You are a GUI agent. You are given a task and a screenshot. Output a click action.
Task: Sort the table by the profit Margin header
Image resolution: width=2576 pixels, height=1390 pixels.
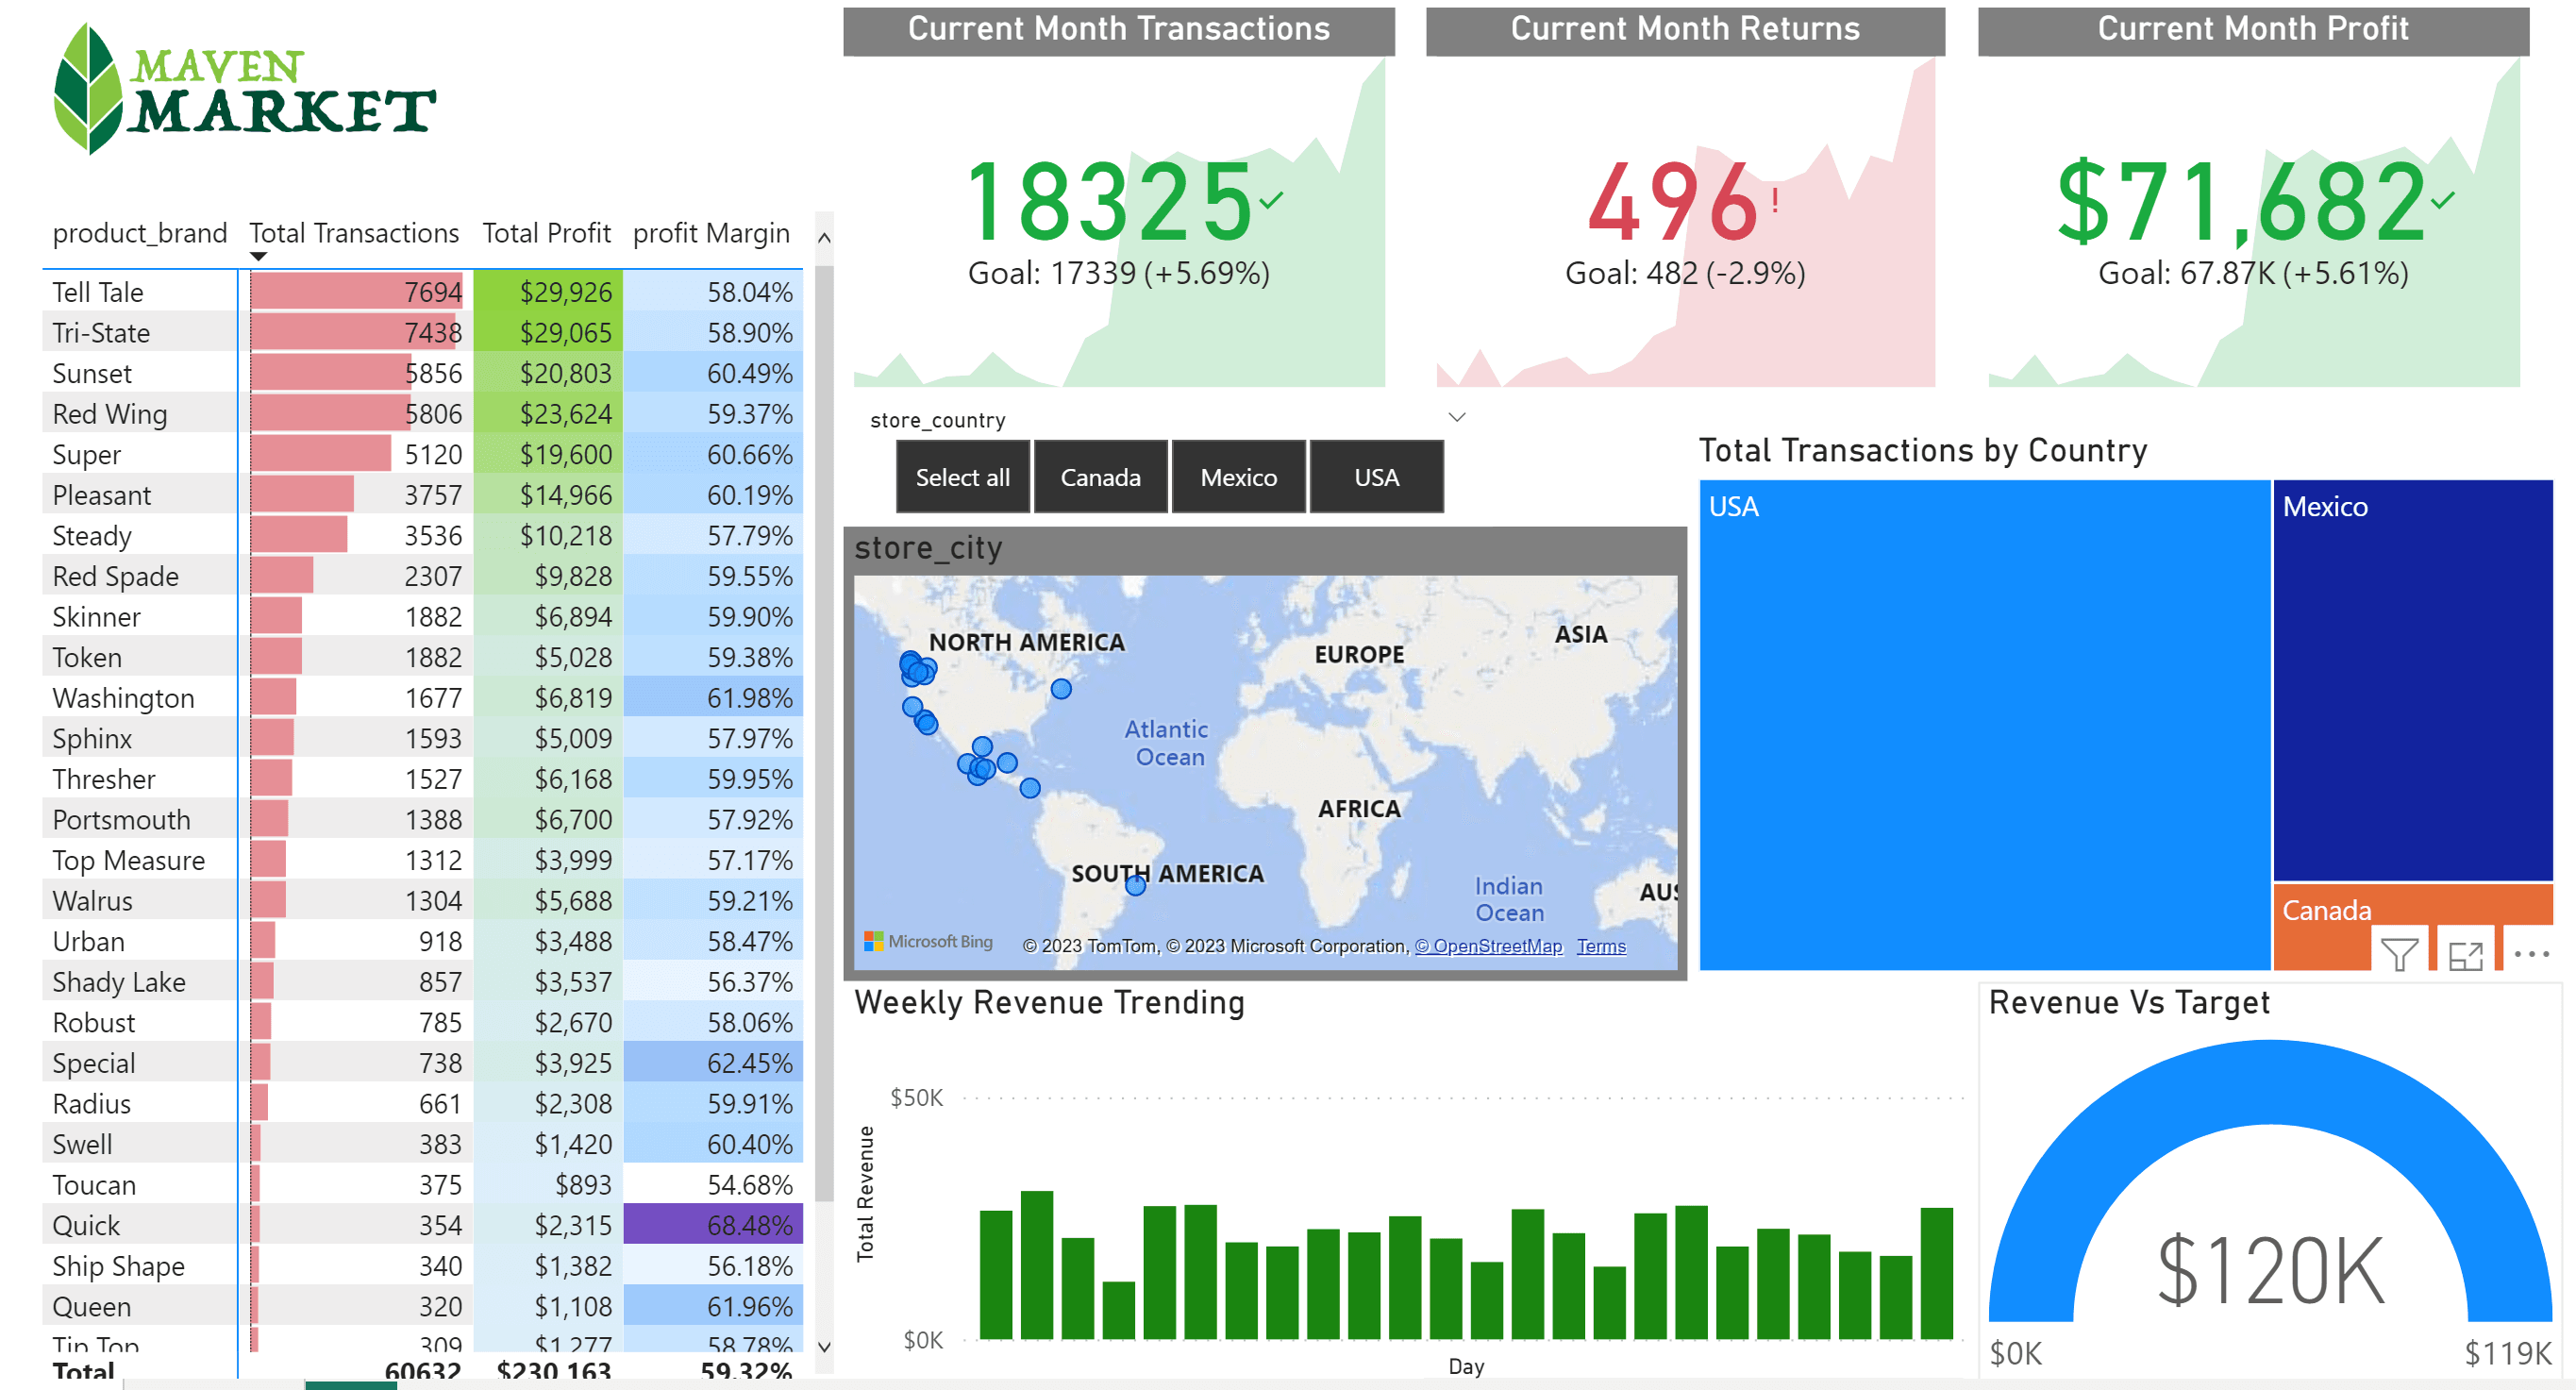711,233
